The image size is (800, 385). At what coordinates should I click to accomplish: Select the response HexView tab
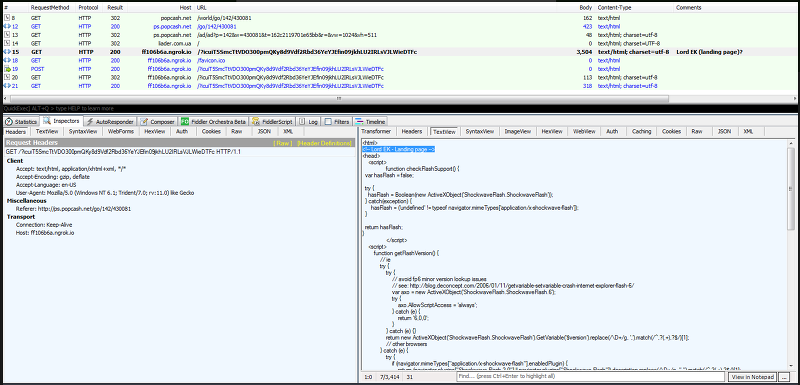552,132
